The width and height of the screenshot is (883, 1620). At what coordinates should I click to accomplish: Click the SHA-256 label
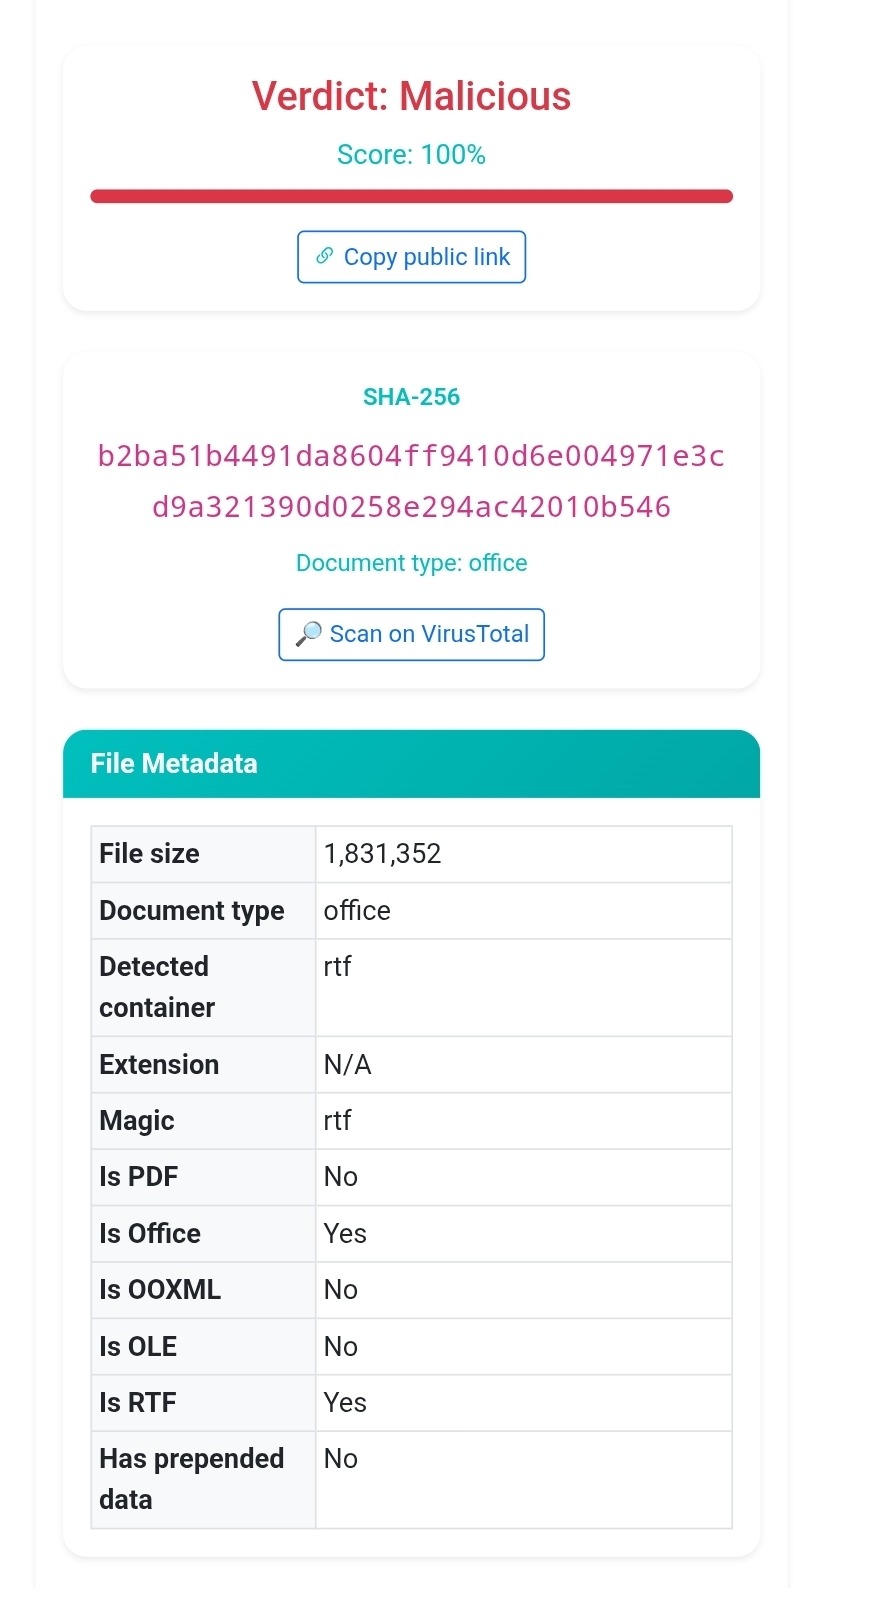[411, 397]
